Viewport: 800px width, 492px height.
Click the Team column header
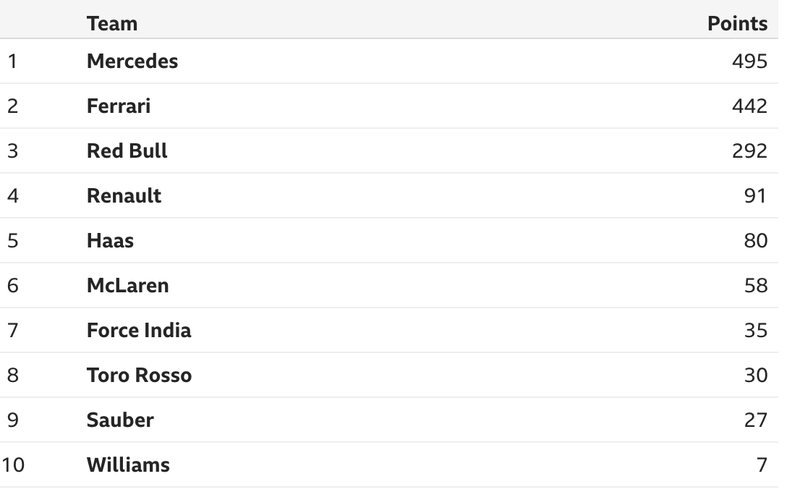(112, 24)
